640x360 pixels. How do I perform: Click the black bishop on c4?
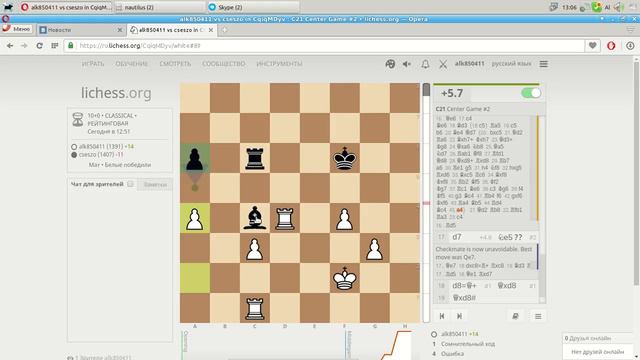coord(255,218)
